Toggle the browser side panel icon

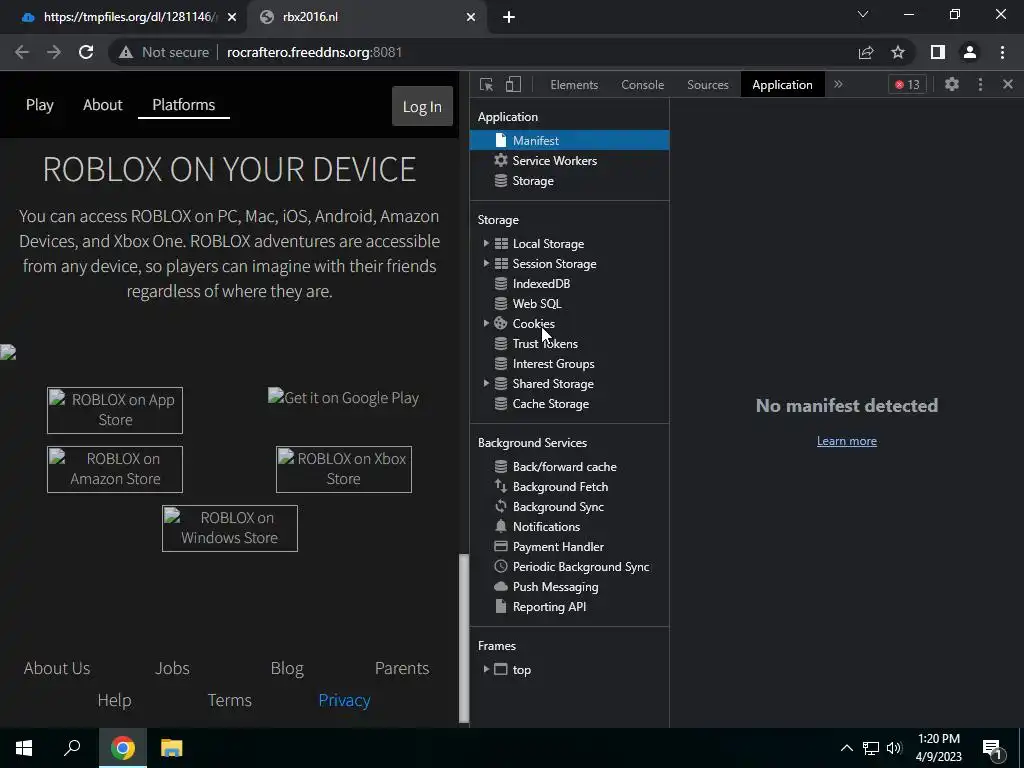(938, 52)
